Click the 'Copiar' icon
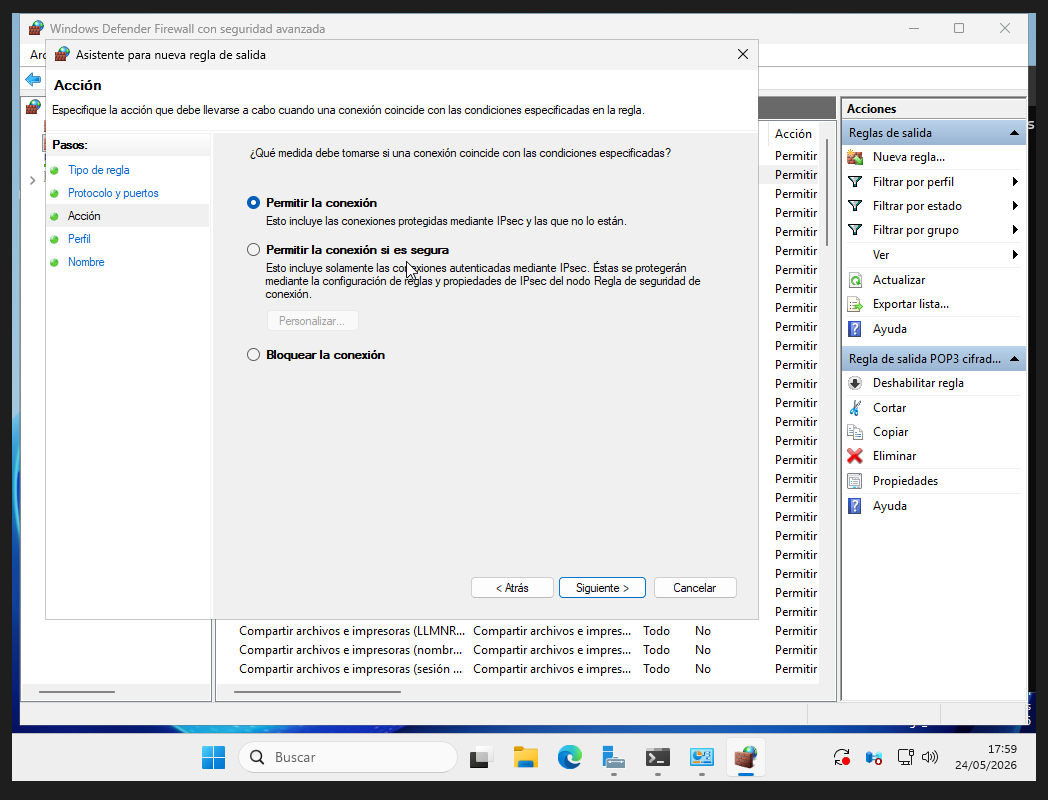The height and width of the screenshot is (800, 1048). click(x=855, y=432)
